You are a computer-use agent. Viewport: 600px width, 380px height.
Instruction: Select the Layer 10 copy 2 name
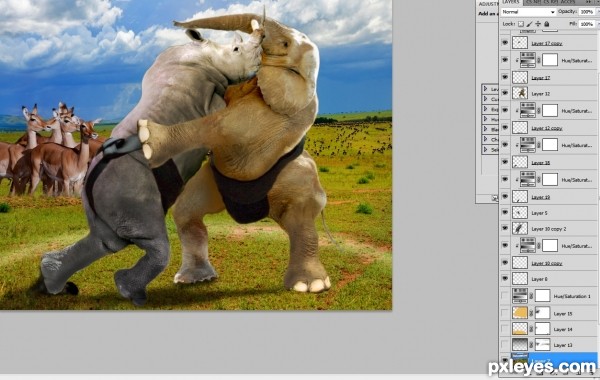coord(549,229)
